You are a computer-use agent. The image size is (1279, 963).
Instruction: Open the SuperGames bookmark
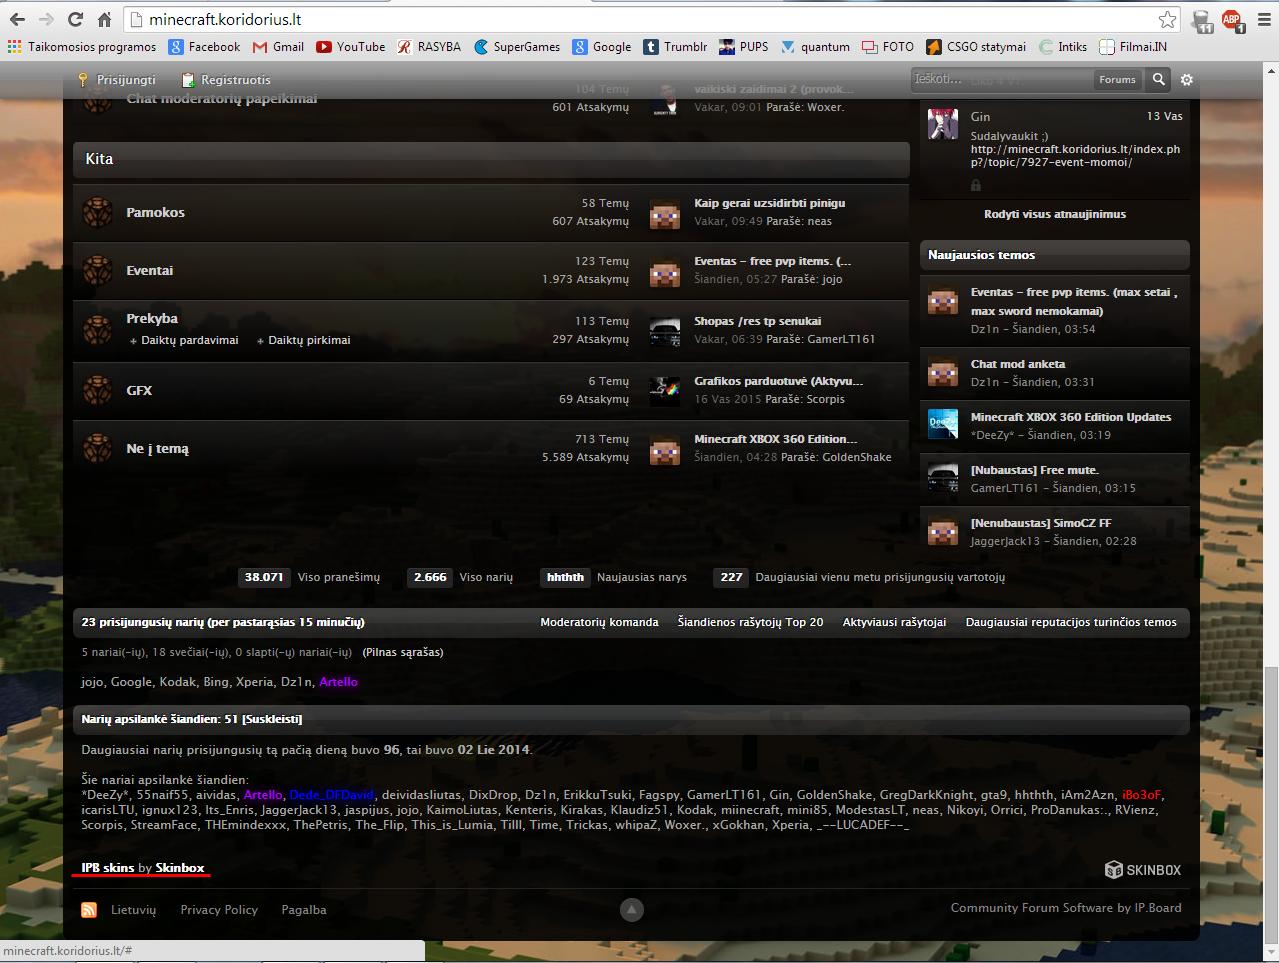point(517,46)
